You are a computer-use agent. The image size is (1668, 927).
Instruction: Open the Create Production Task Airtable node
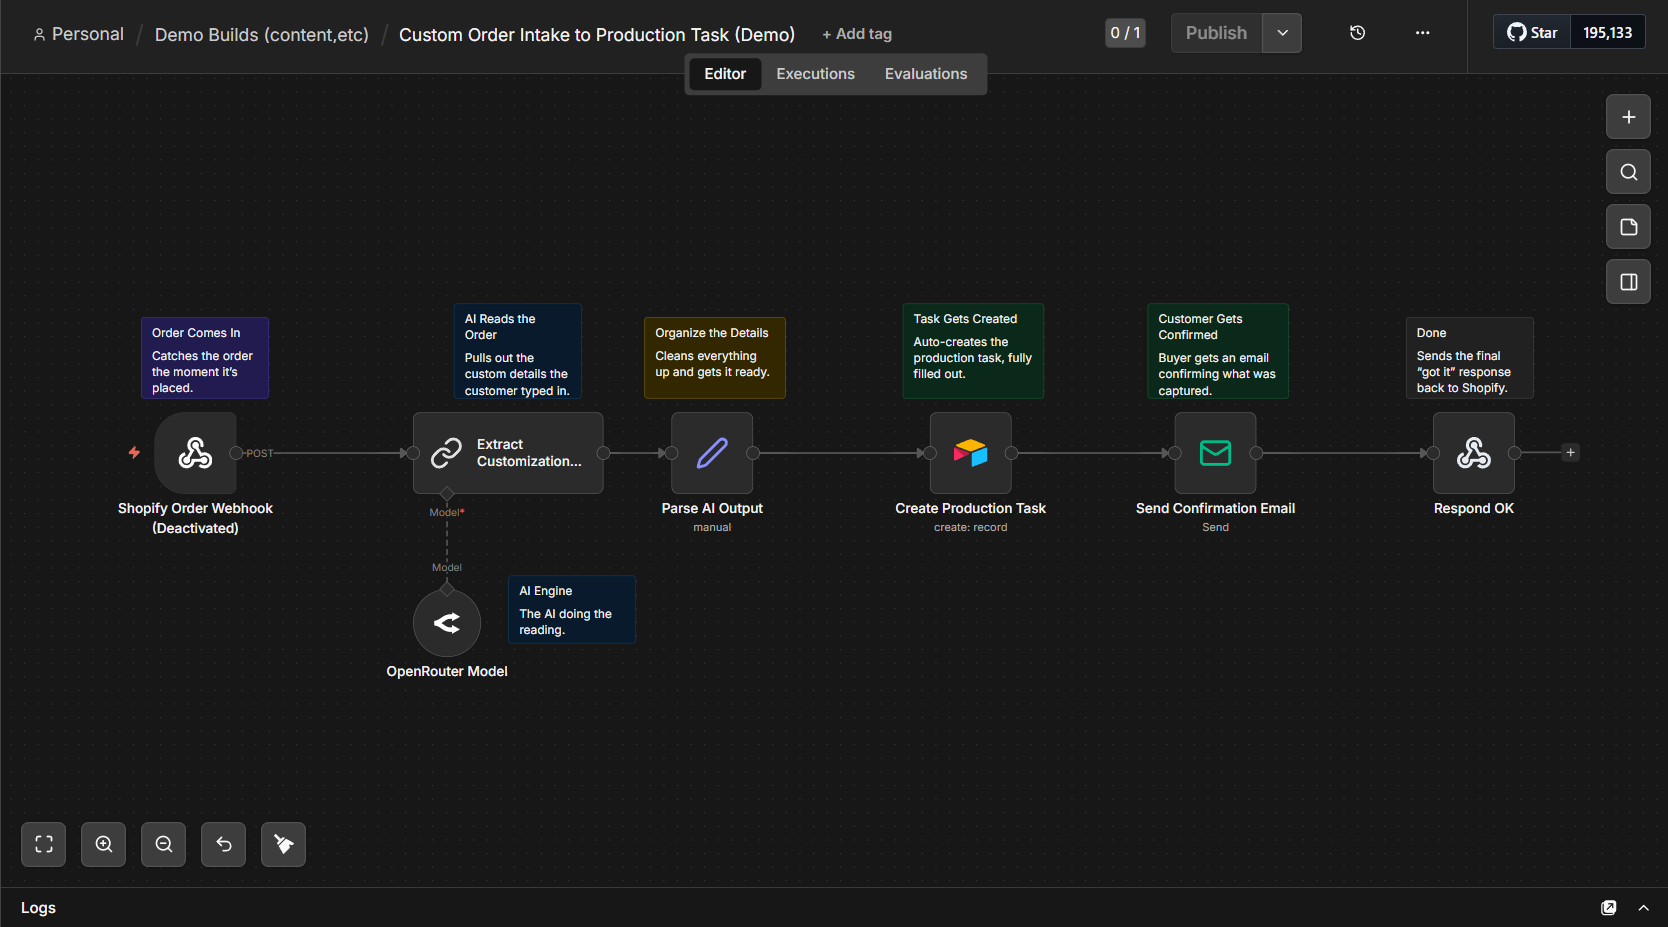click(x=970, y=453)
